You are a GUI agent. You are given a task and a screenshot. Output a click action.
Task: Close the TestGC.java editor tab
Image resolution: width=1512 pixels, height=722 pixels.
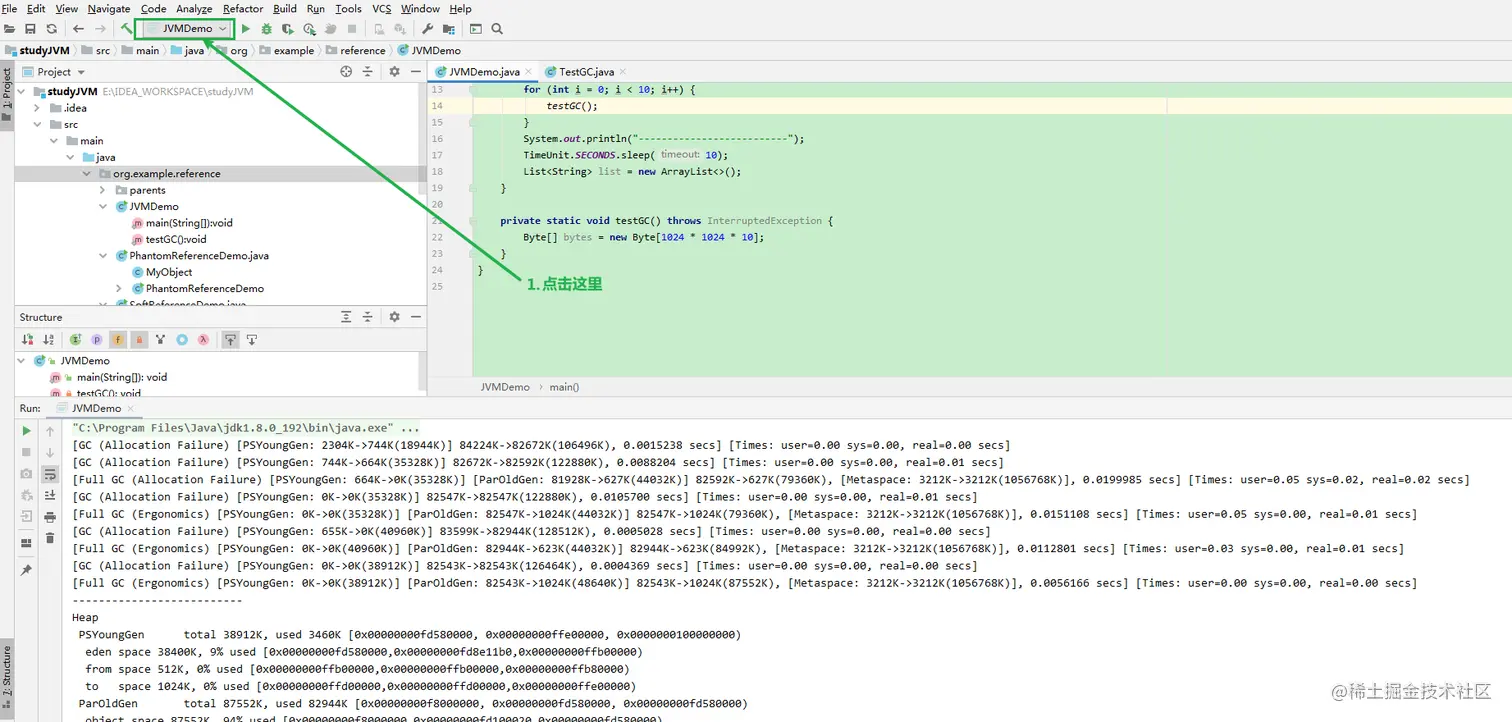(623, 72)
